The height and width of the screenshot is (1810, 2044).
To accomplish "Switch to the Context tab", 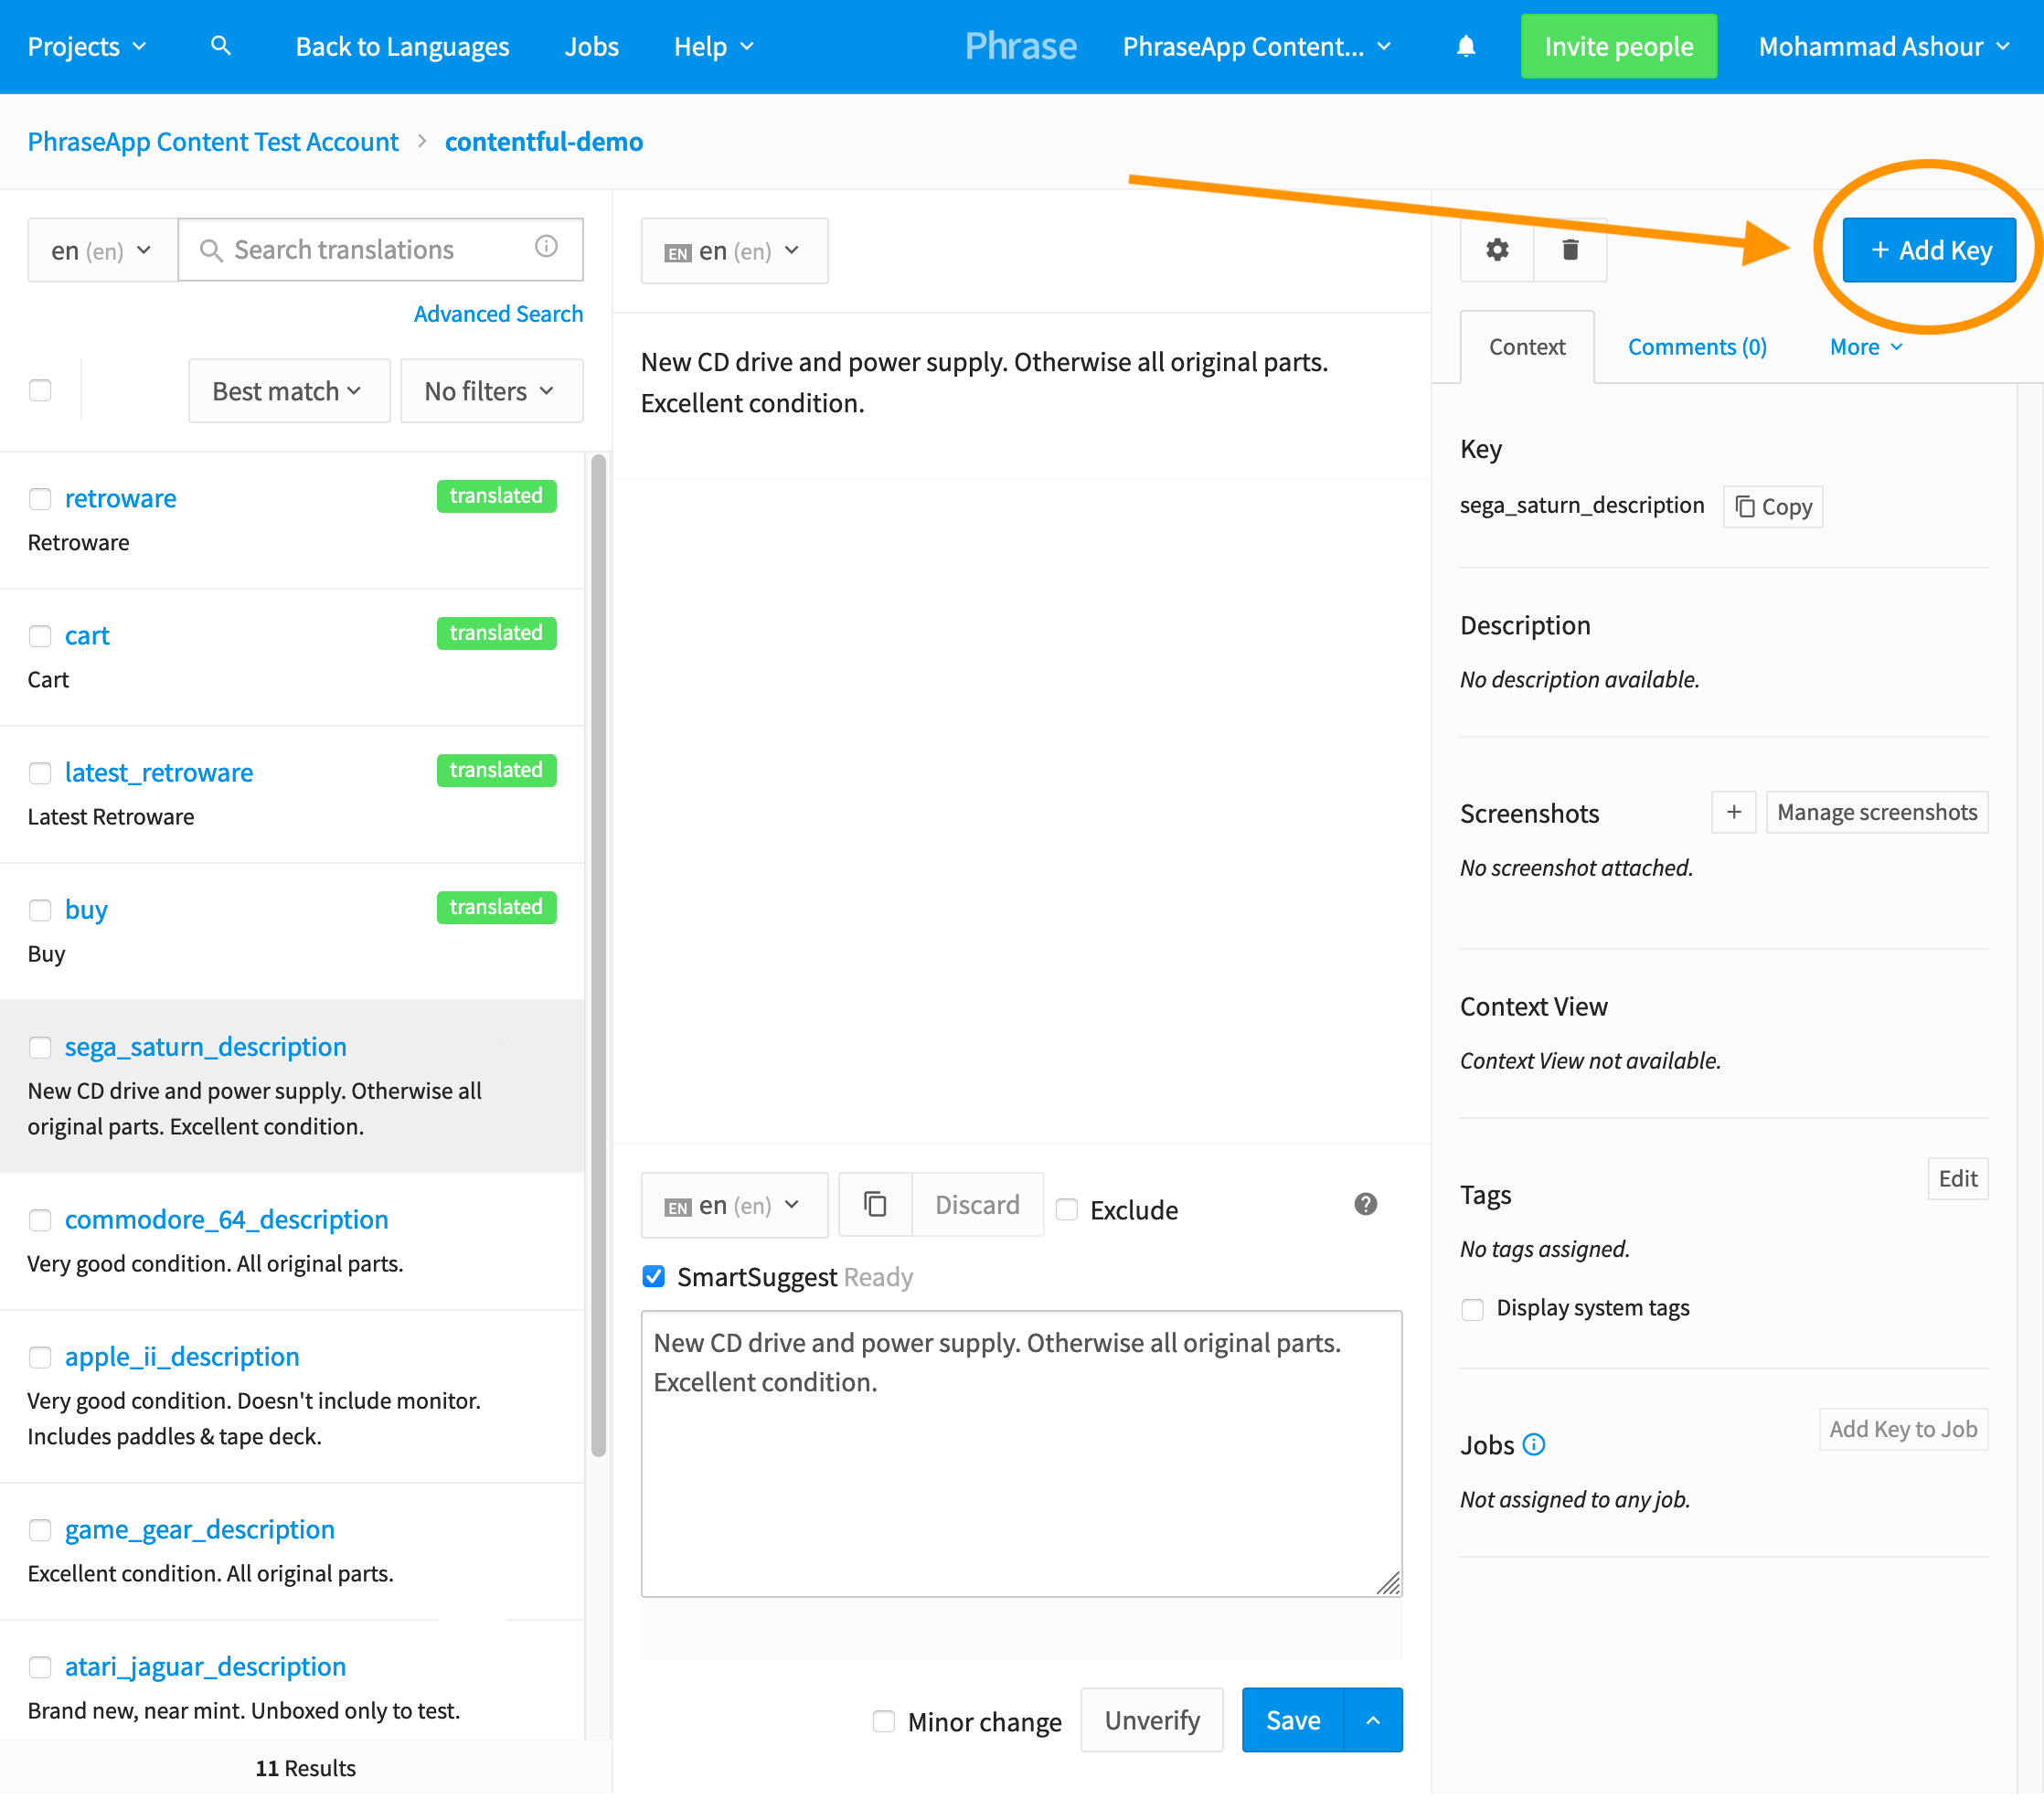I will pyautogui.click(x=1527, y=347).
